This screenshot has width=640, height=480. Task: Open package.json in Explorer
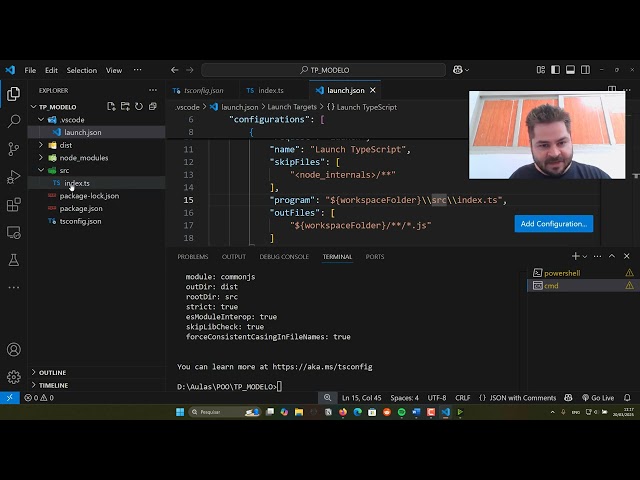click(x=81, y=208)
